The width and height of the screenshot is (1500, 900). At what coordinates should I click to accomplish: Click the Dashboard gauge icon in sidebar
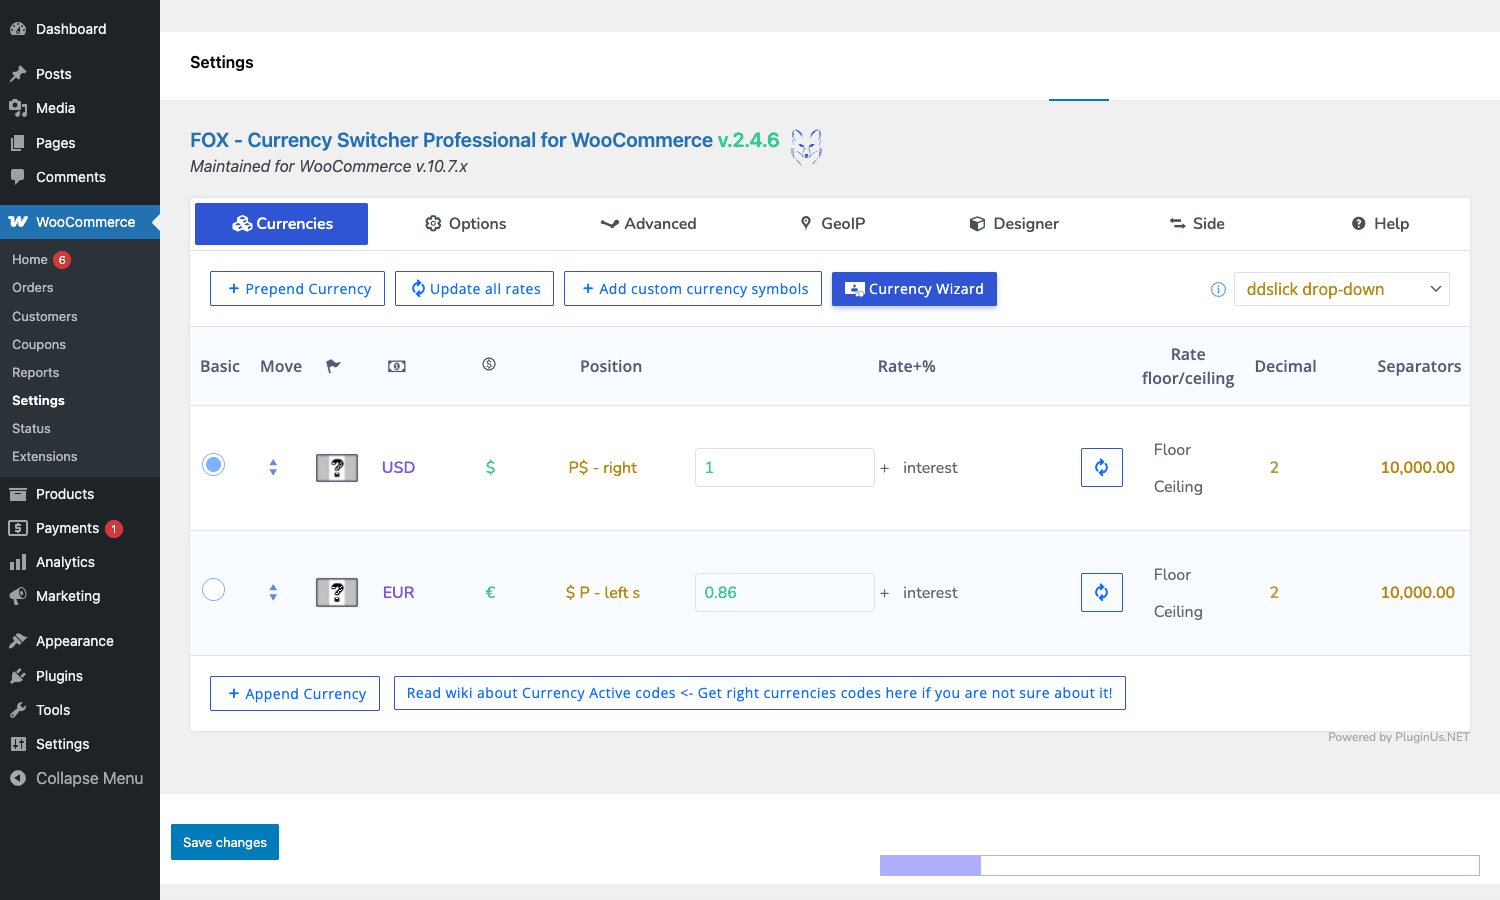click(18, 29)
